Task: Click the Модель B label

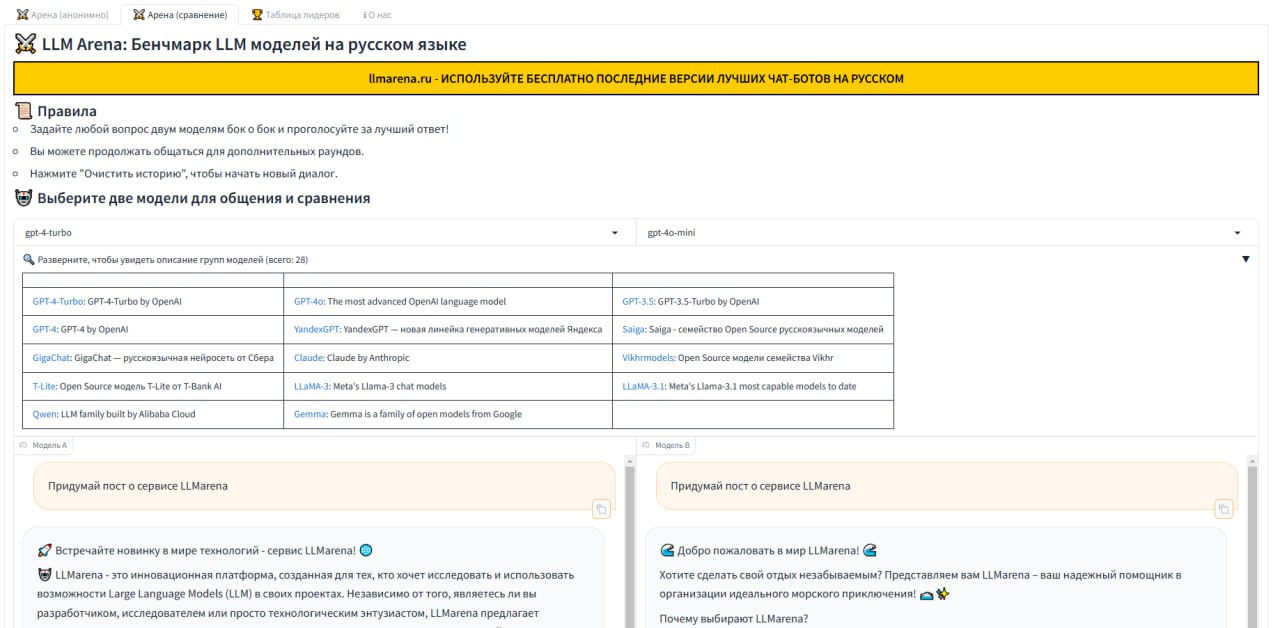Action: (666, 445)
